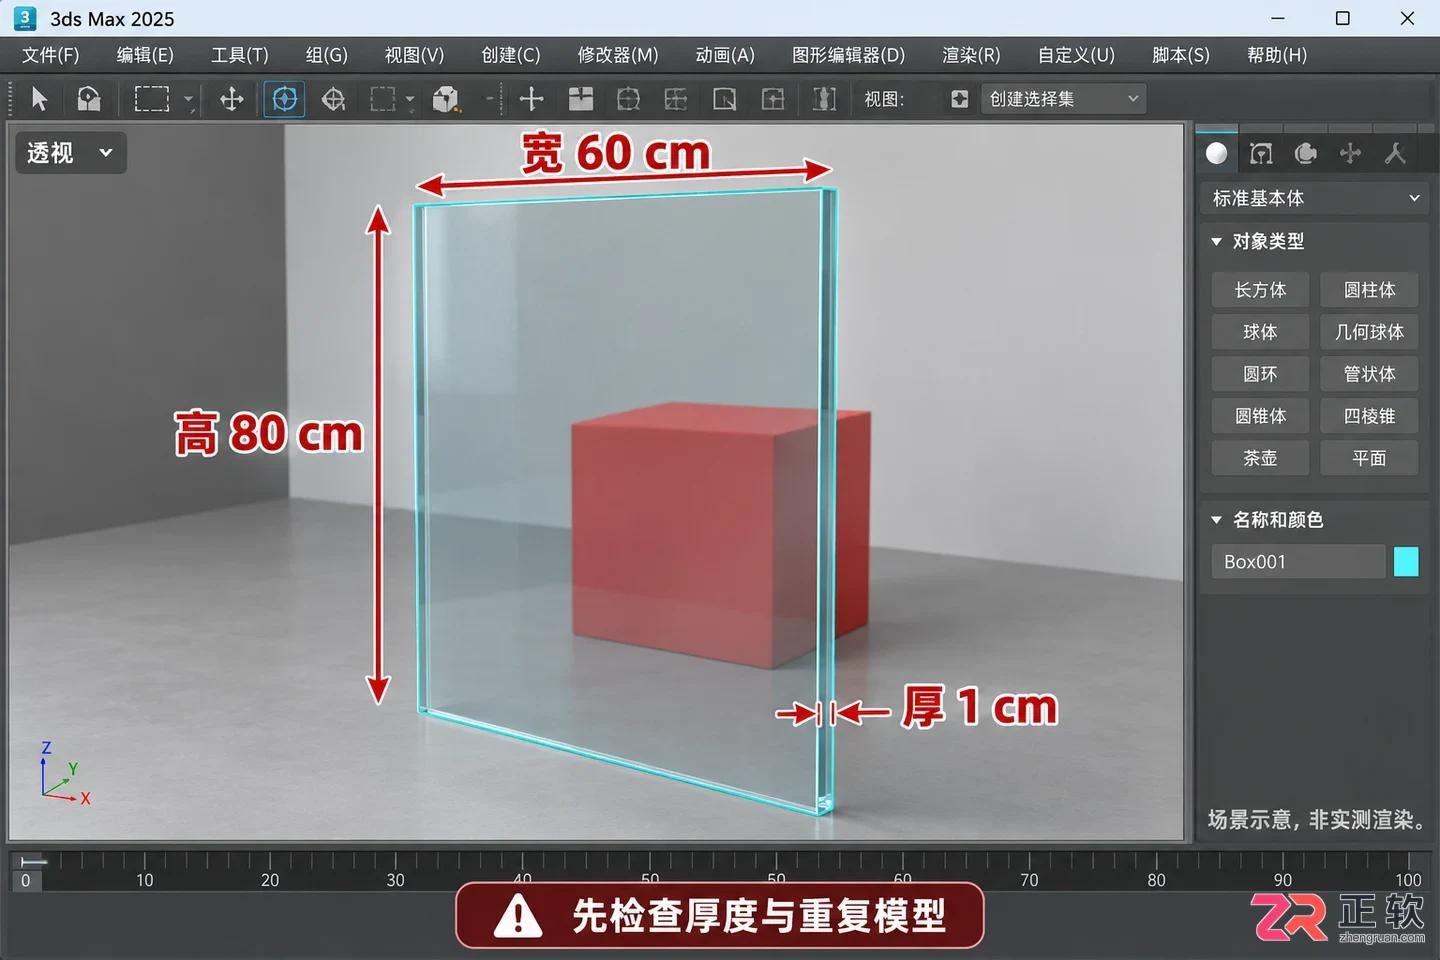This screenshot has height=960, width=1440.
Task: Click the select-by-name icon
Action: click(89, 99)
